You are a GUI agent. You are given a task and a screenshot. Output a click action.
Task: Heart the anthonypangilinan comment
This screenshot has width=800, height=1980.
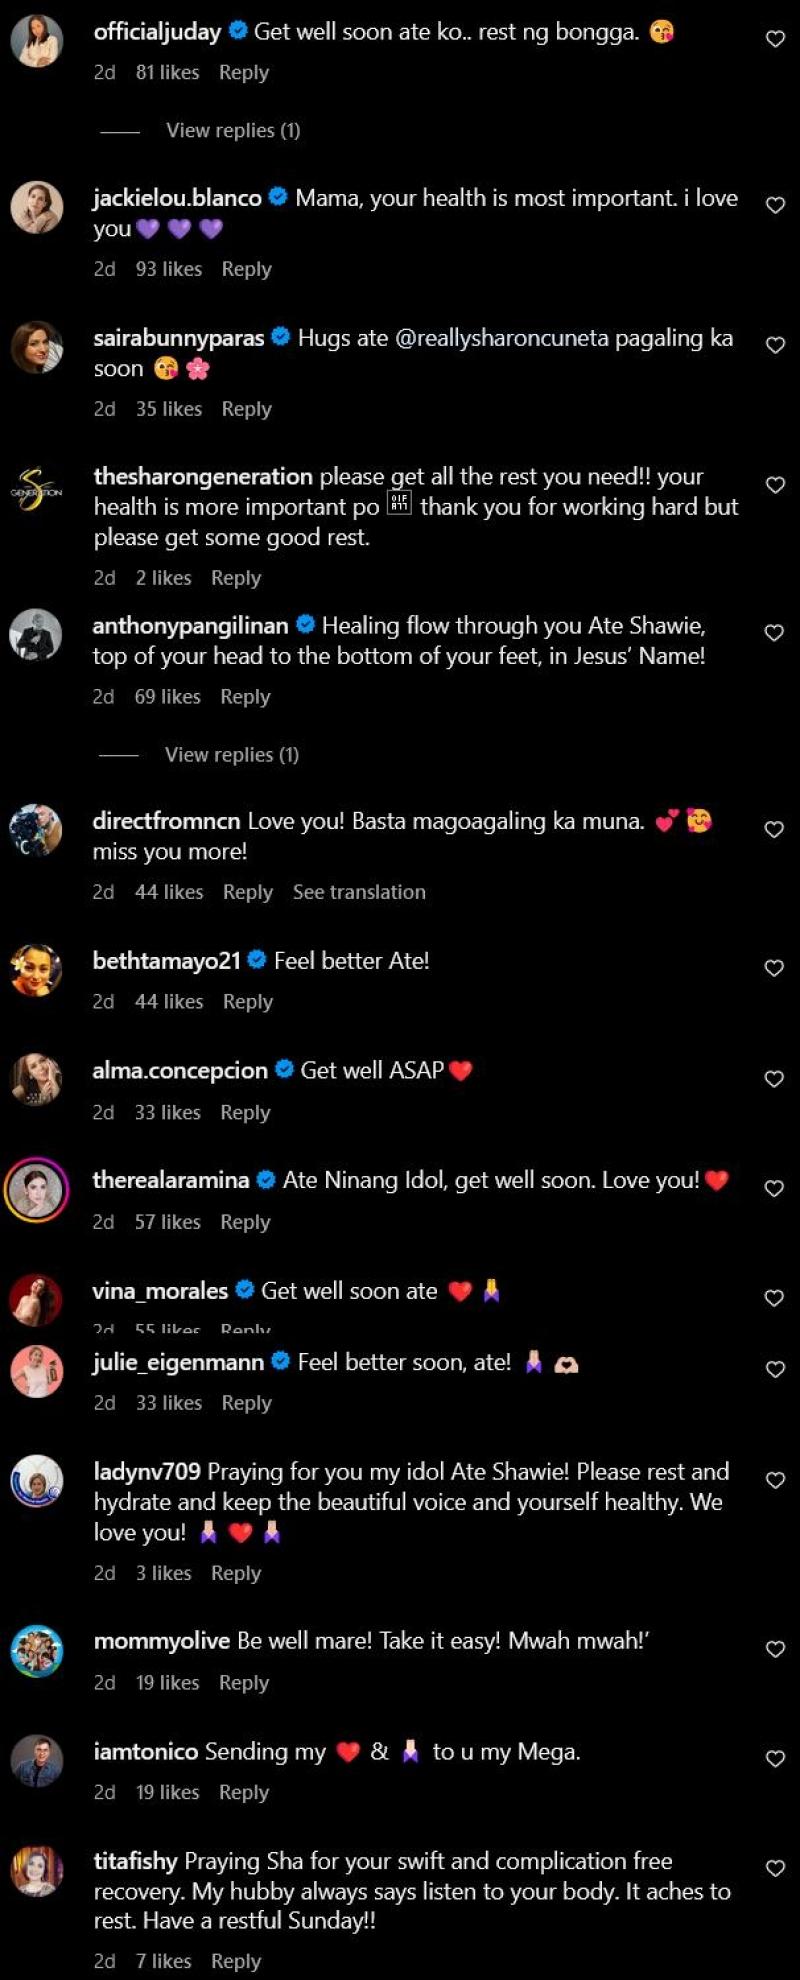tap(774, 633)
